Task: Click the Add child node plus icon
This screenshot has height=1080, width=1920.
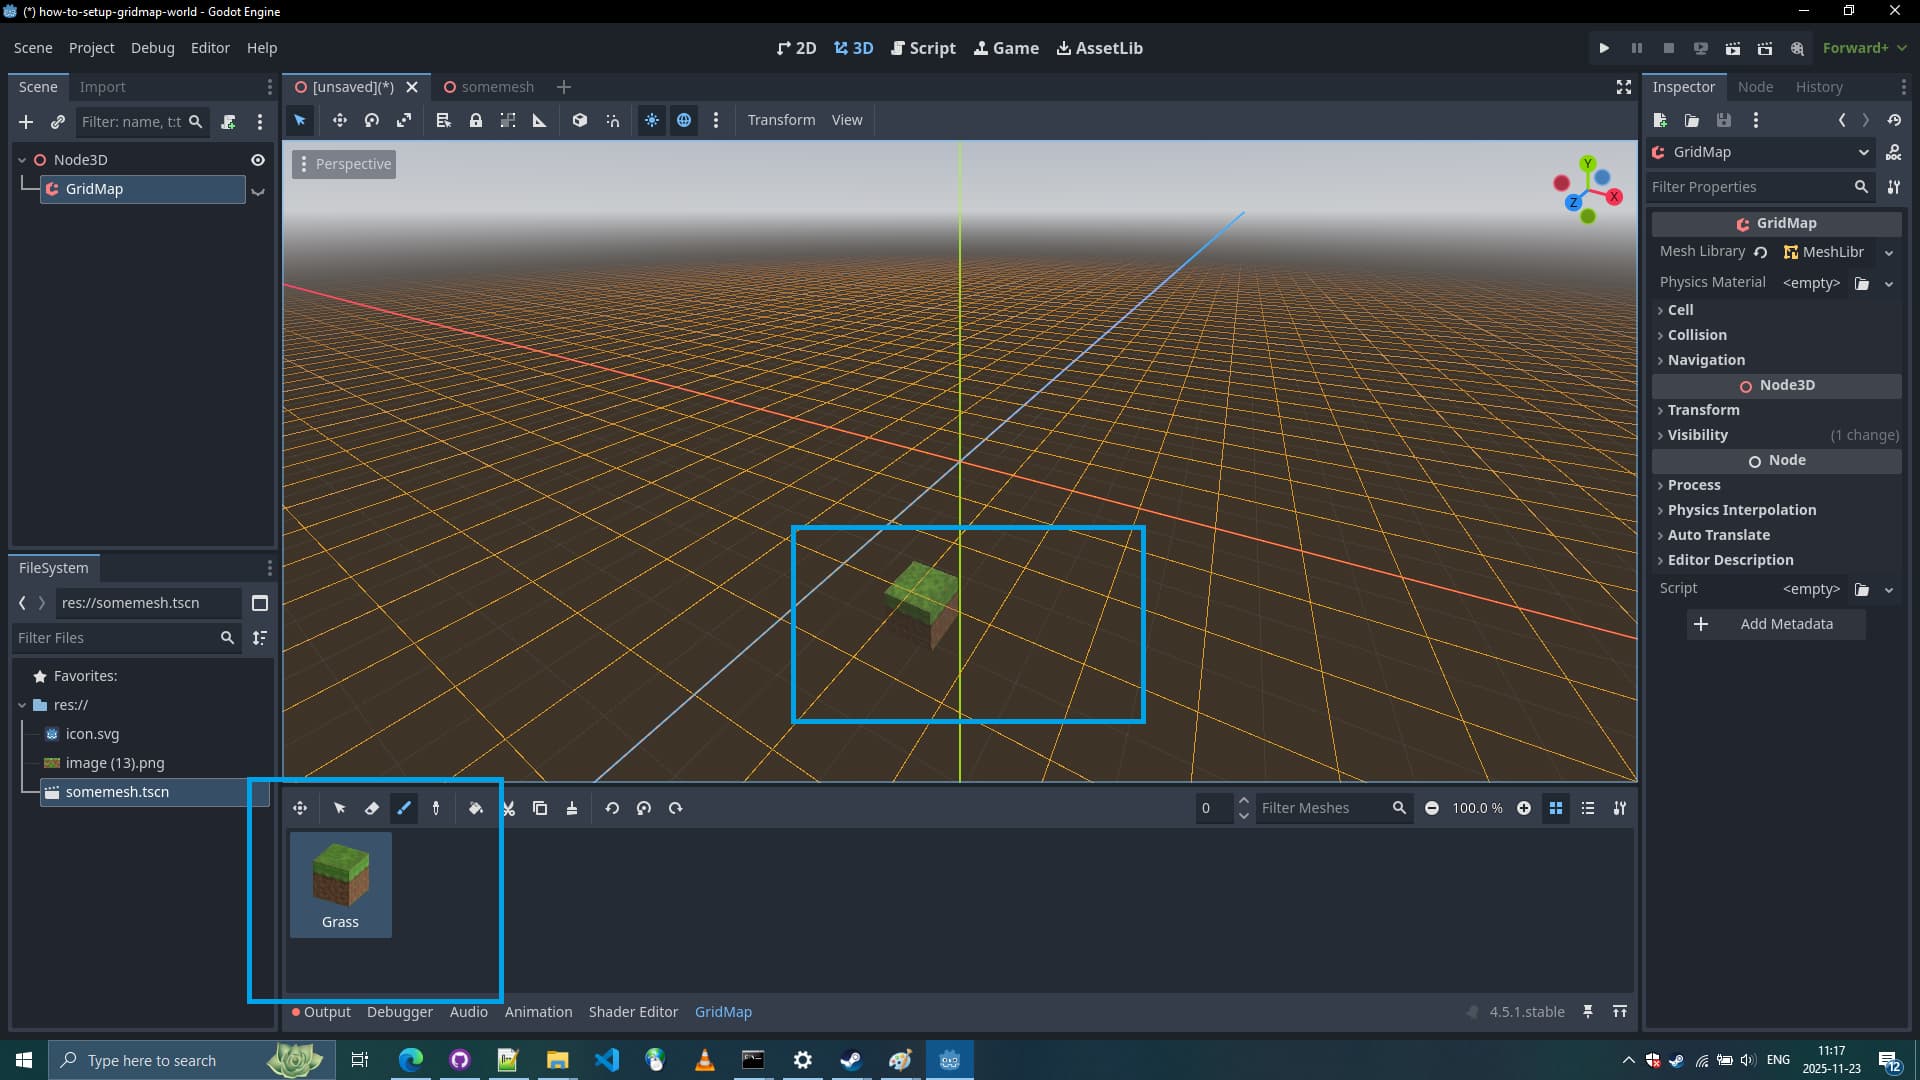Action: [26, 122]
